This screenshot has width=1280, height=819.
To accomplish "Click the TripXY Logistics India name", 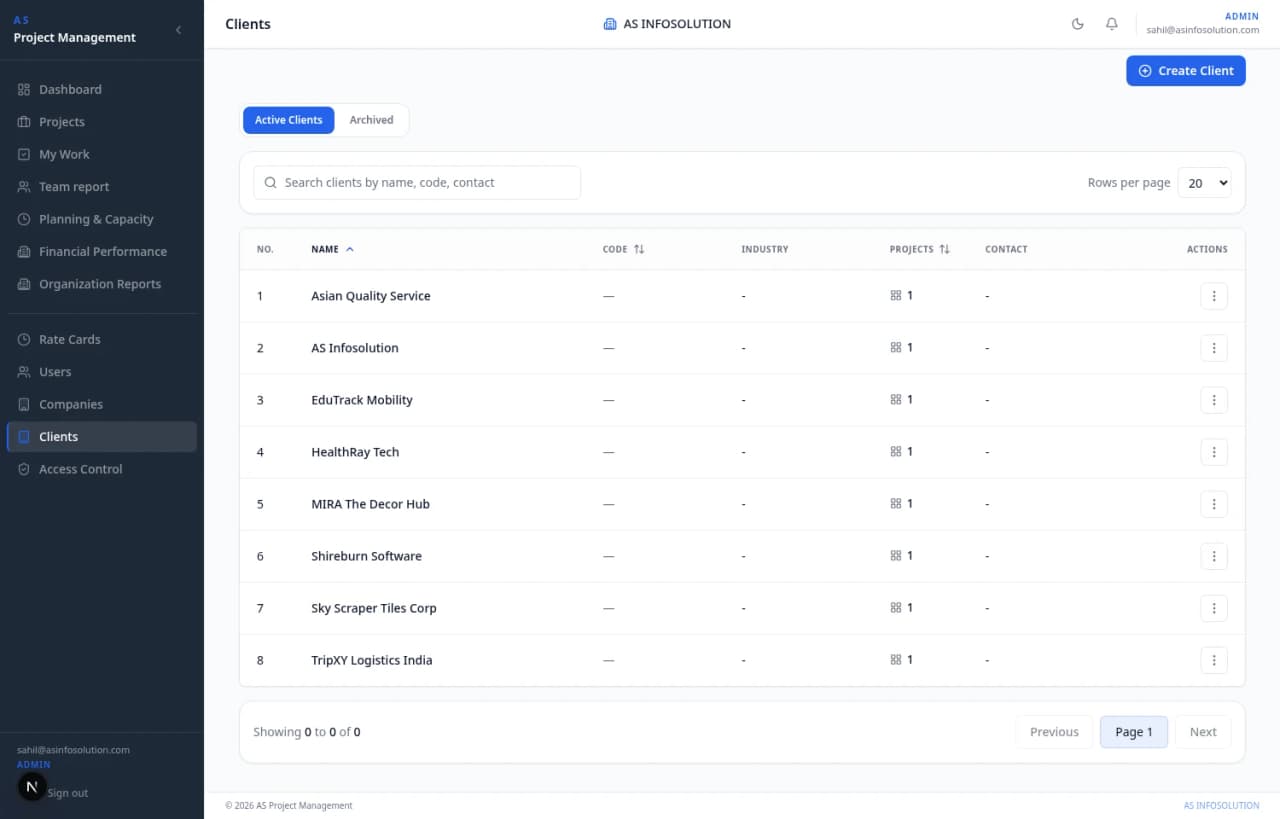I will 372,660.
